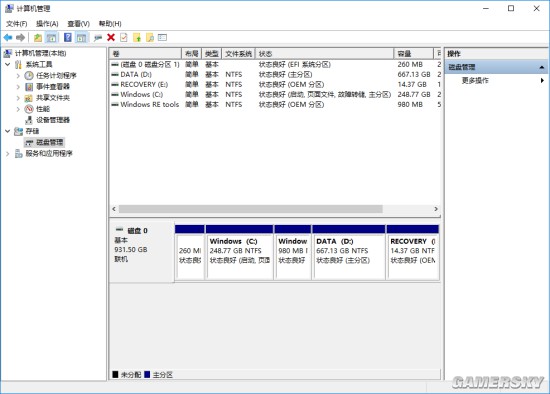Collapse the 系统工具 tree node
Screen dimensions: 550x394
(x=7, y=65)
